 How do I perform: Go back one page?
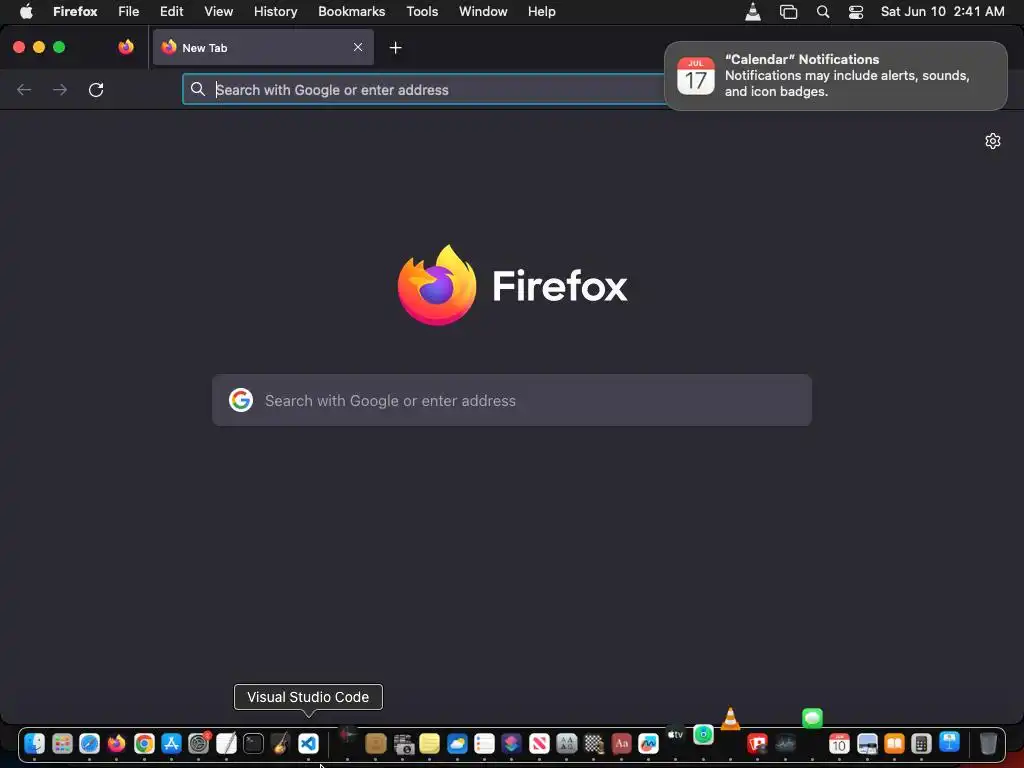pyautogui.click(x=24, y=89)
